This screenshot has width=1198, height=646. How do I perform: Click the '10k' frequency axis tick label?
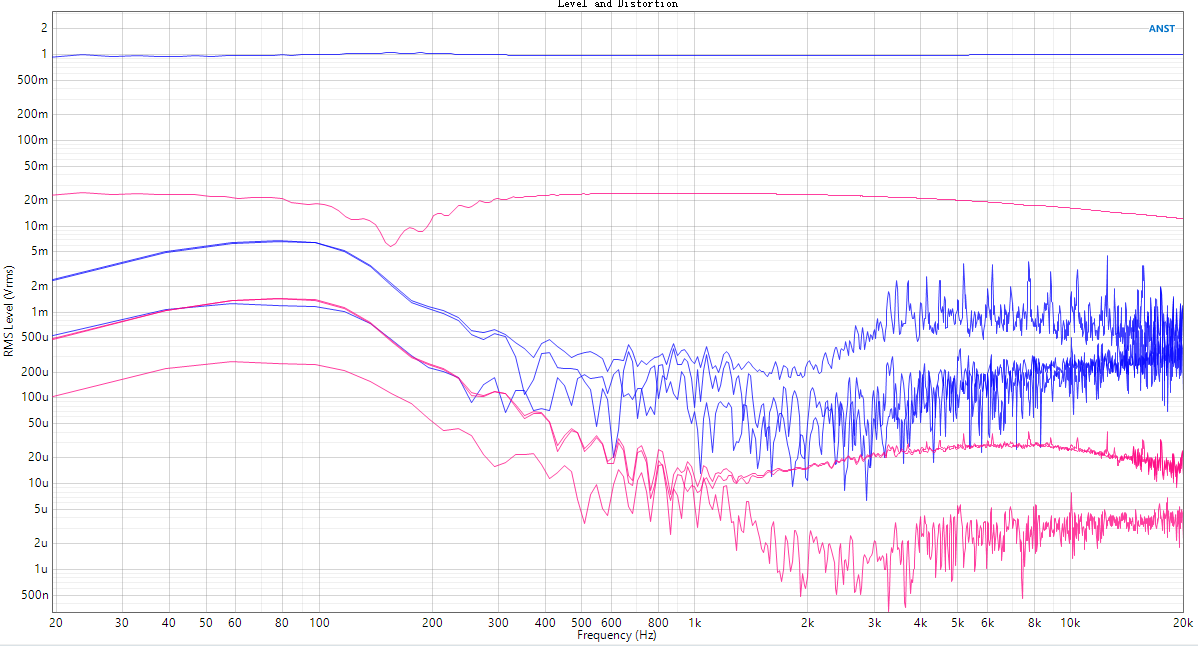(1070, 623)
